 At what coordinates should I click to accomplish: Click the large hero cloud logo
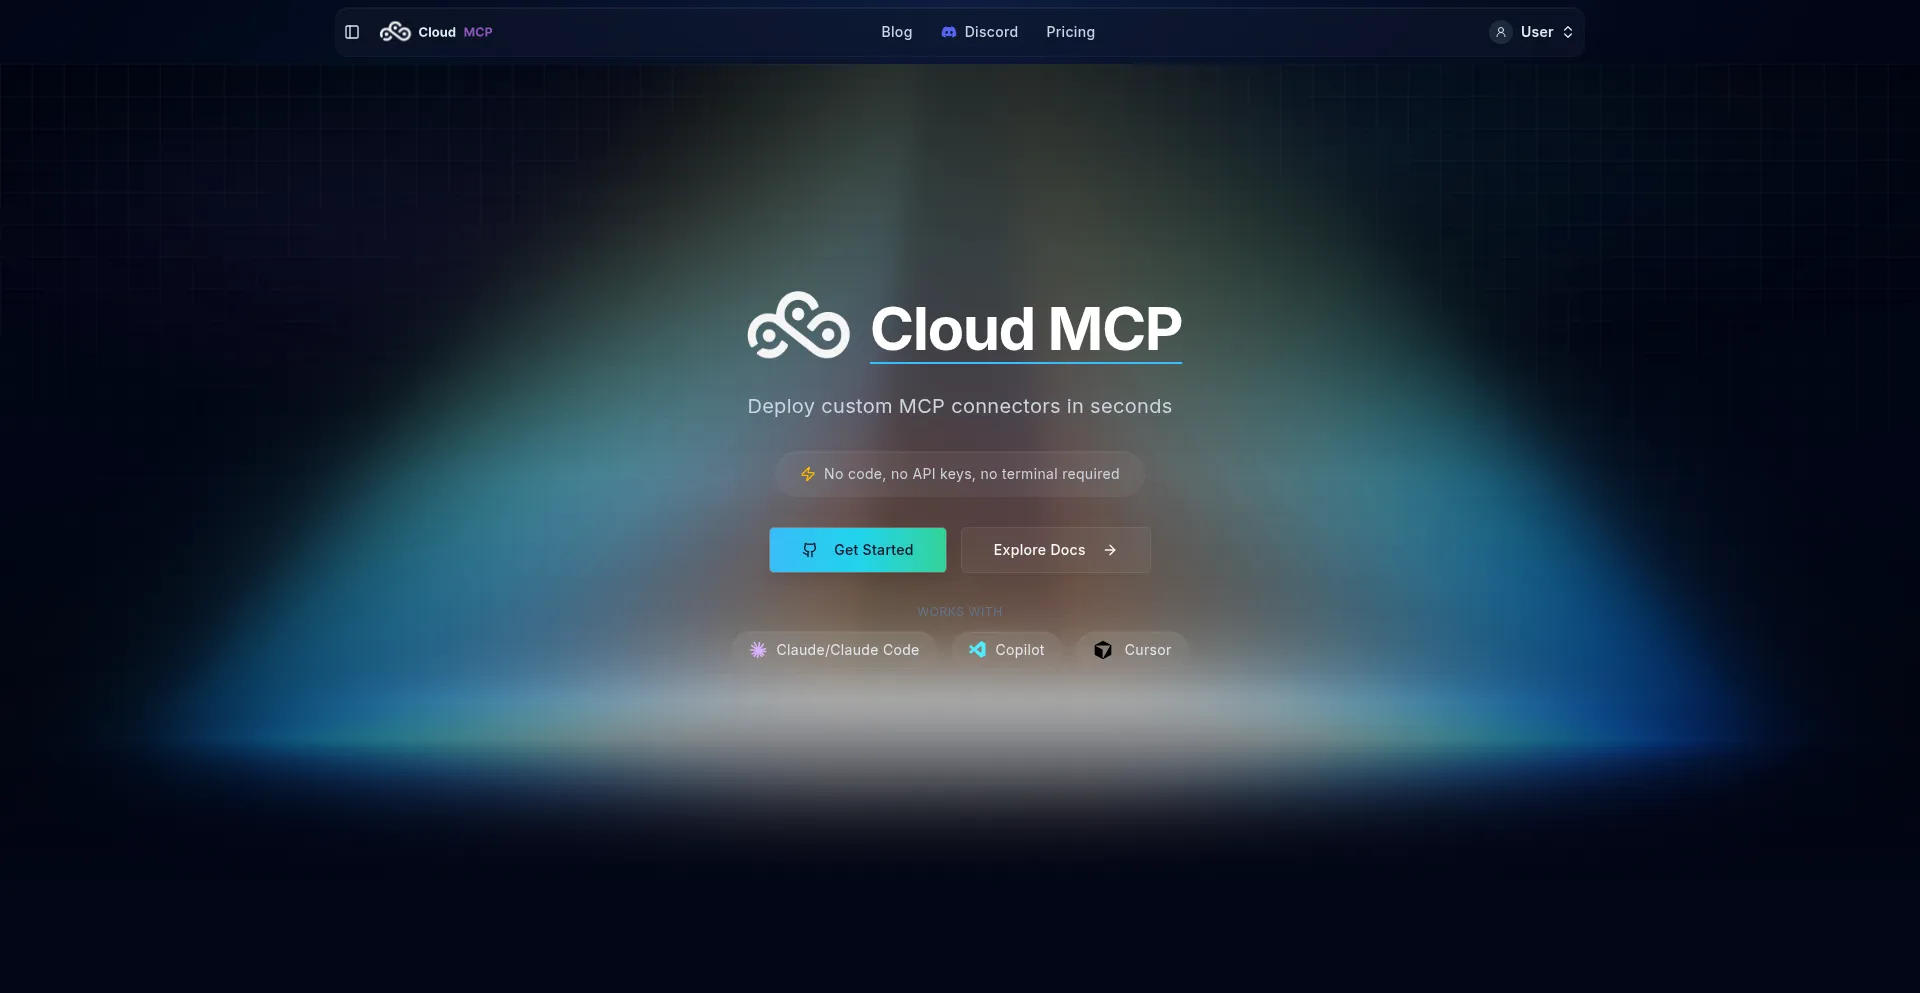point(798,326)
